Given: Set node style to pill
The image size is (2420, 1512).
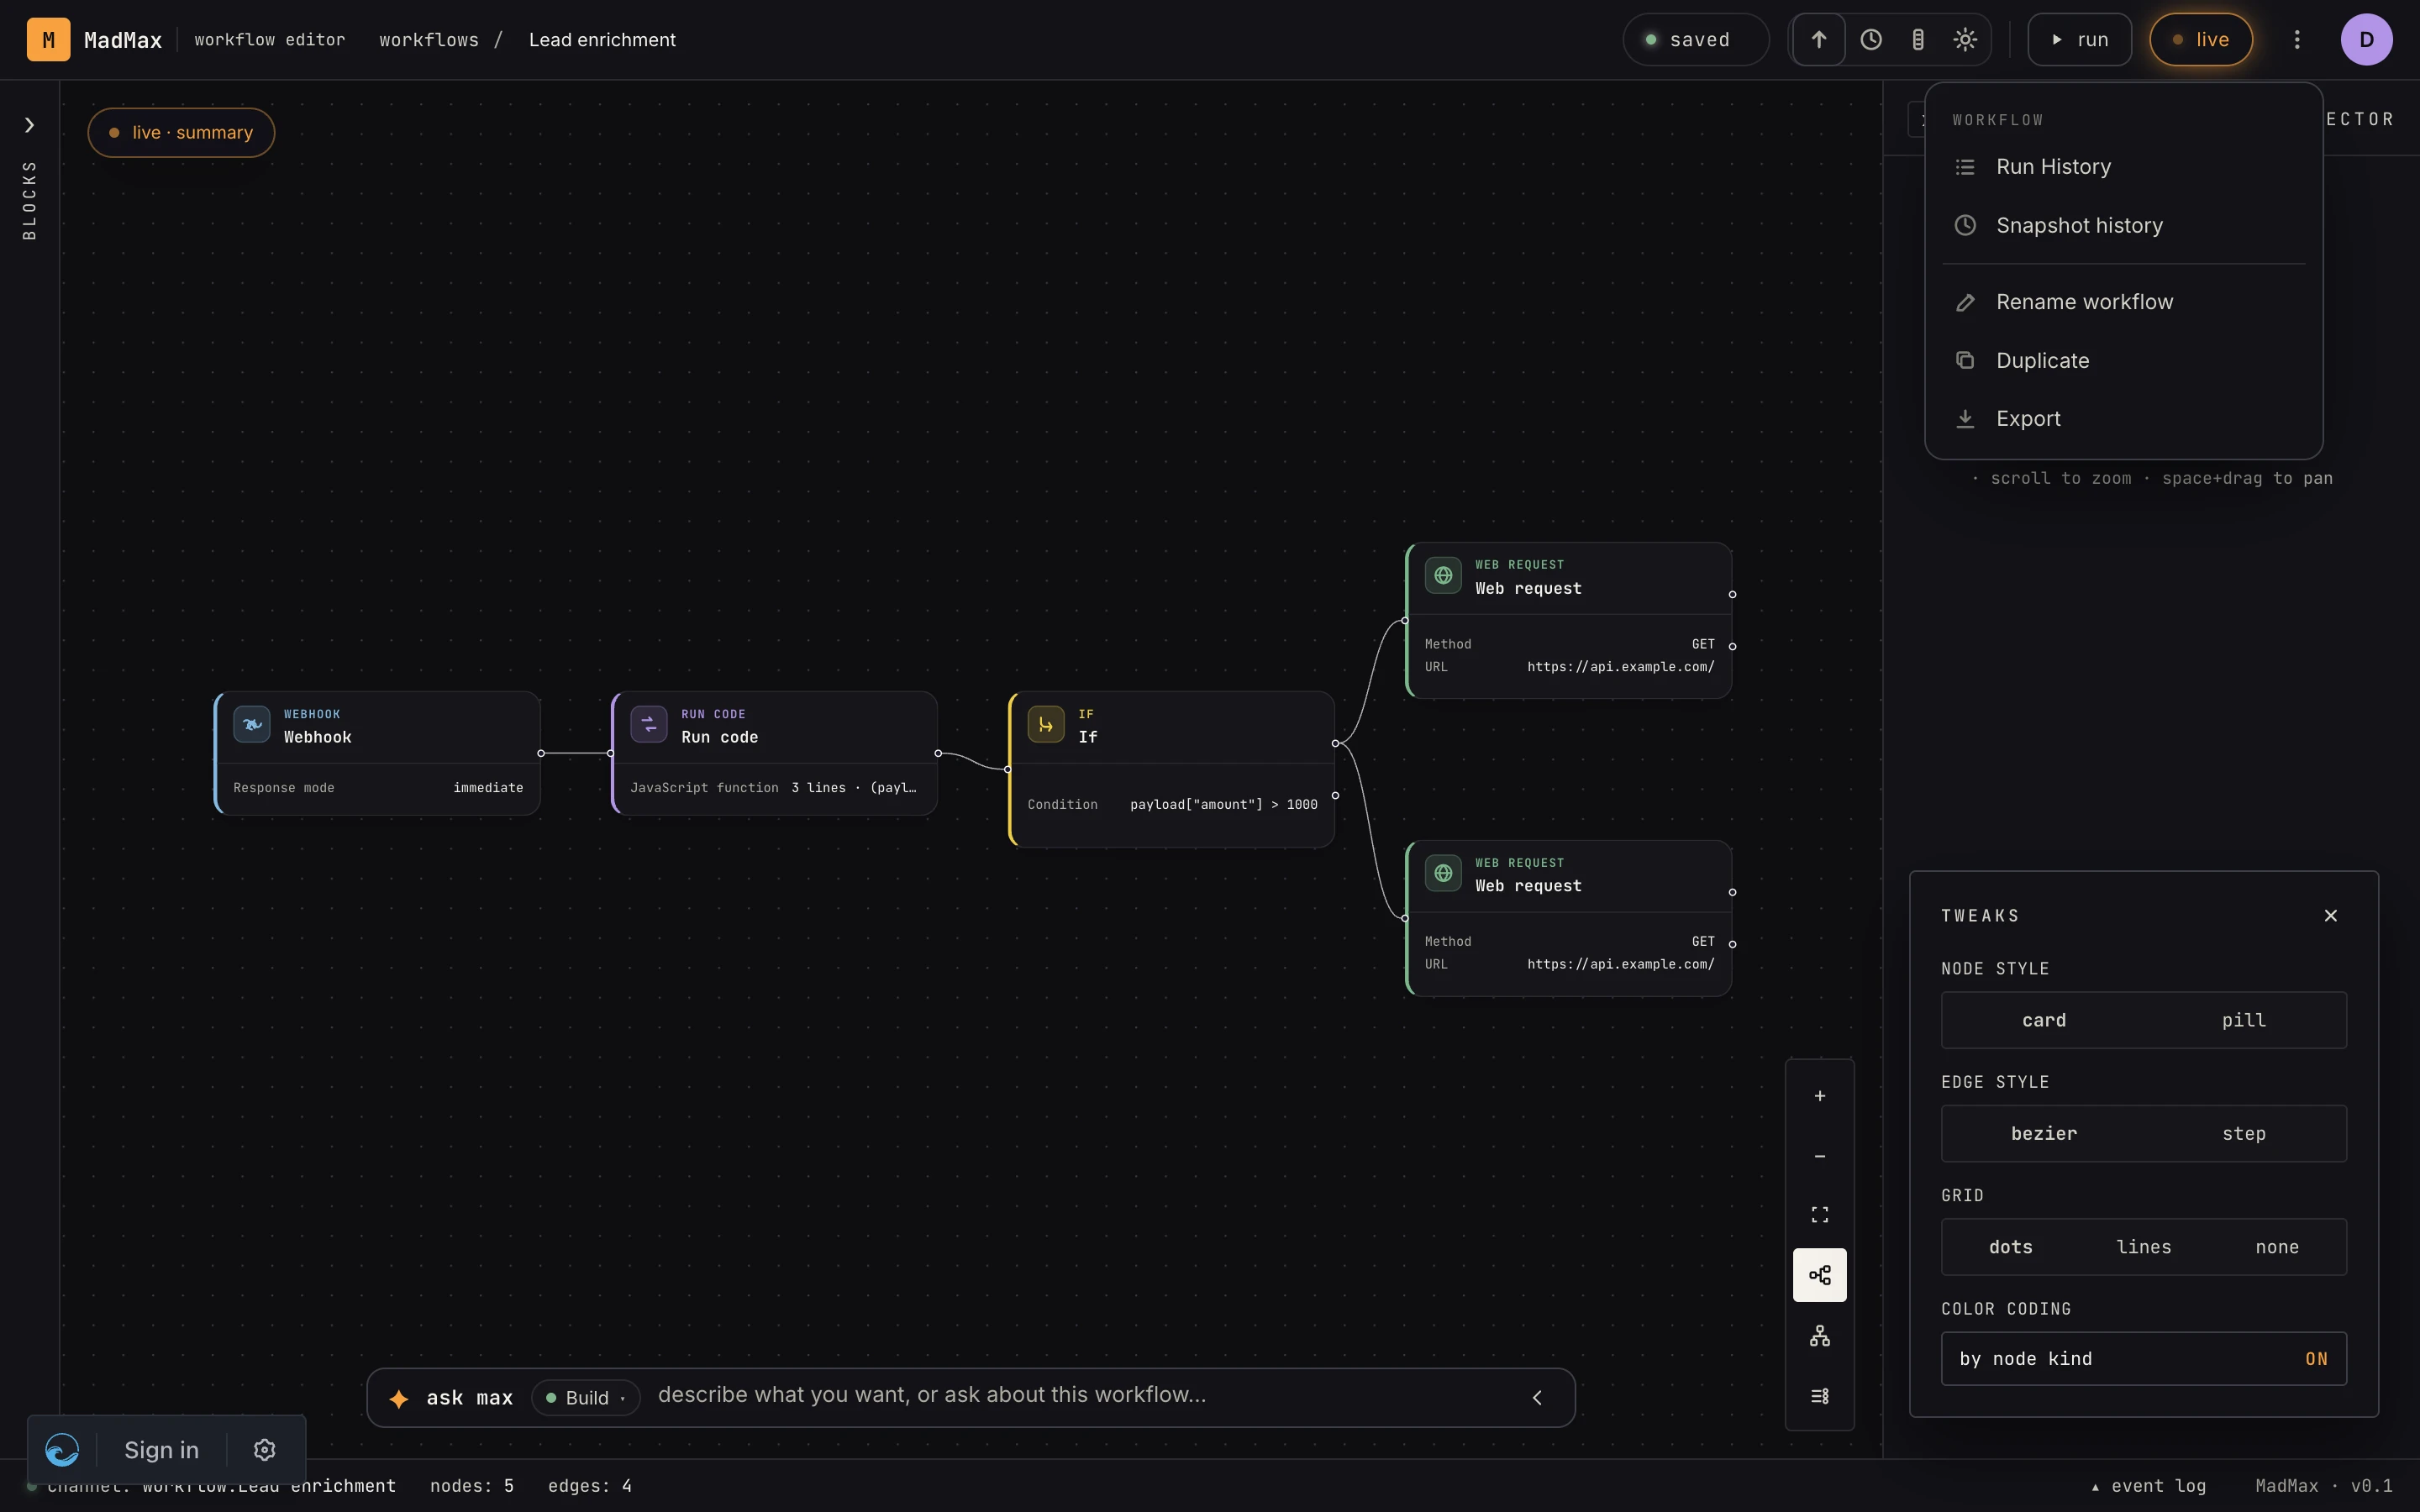Looking at the screenshot, I should pos(2244,1020).
